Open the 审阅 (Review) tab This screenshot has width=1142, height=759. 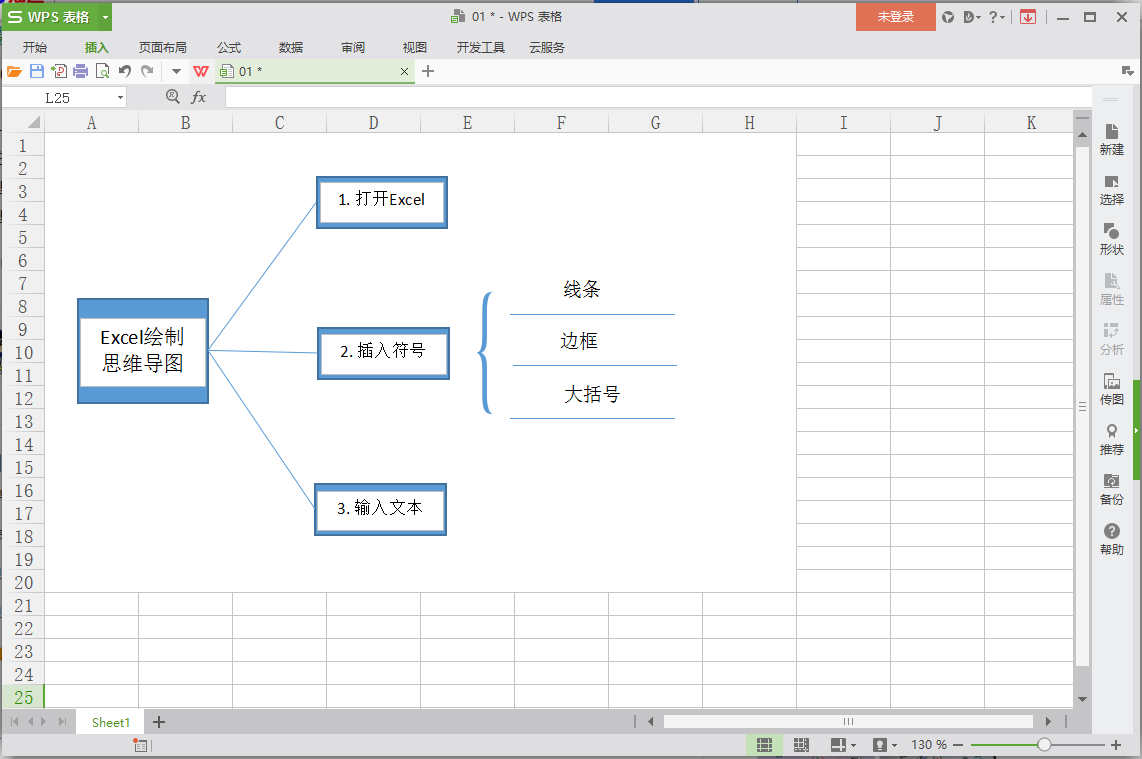click(353, 47)
